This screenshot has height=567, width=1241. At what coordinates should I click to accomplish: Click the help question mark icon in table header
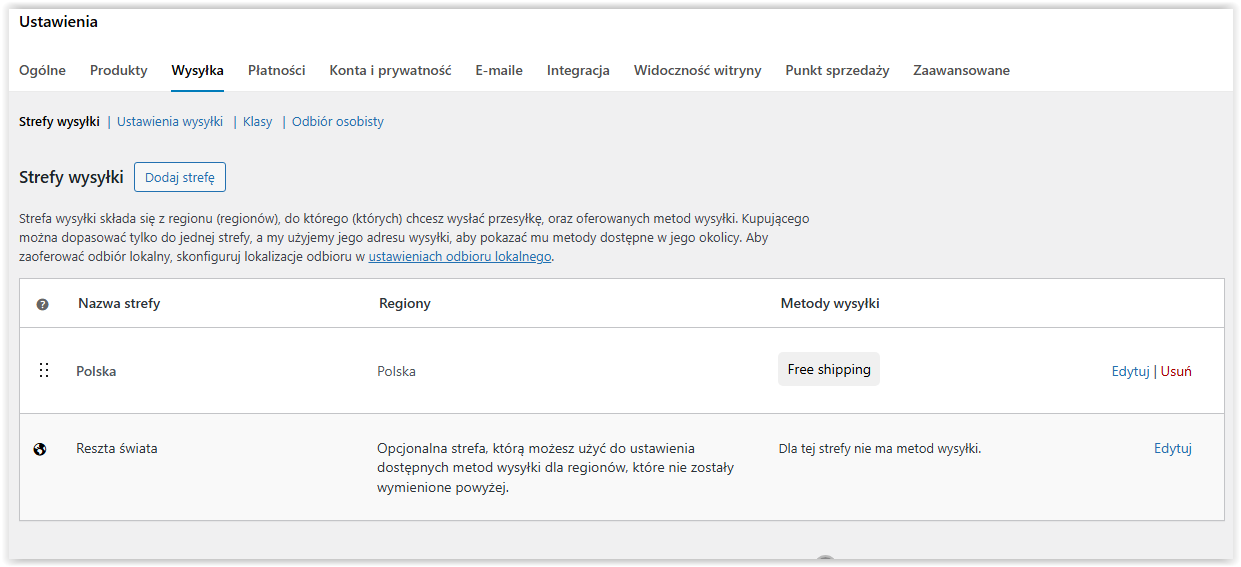coord(42,304)
